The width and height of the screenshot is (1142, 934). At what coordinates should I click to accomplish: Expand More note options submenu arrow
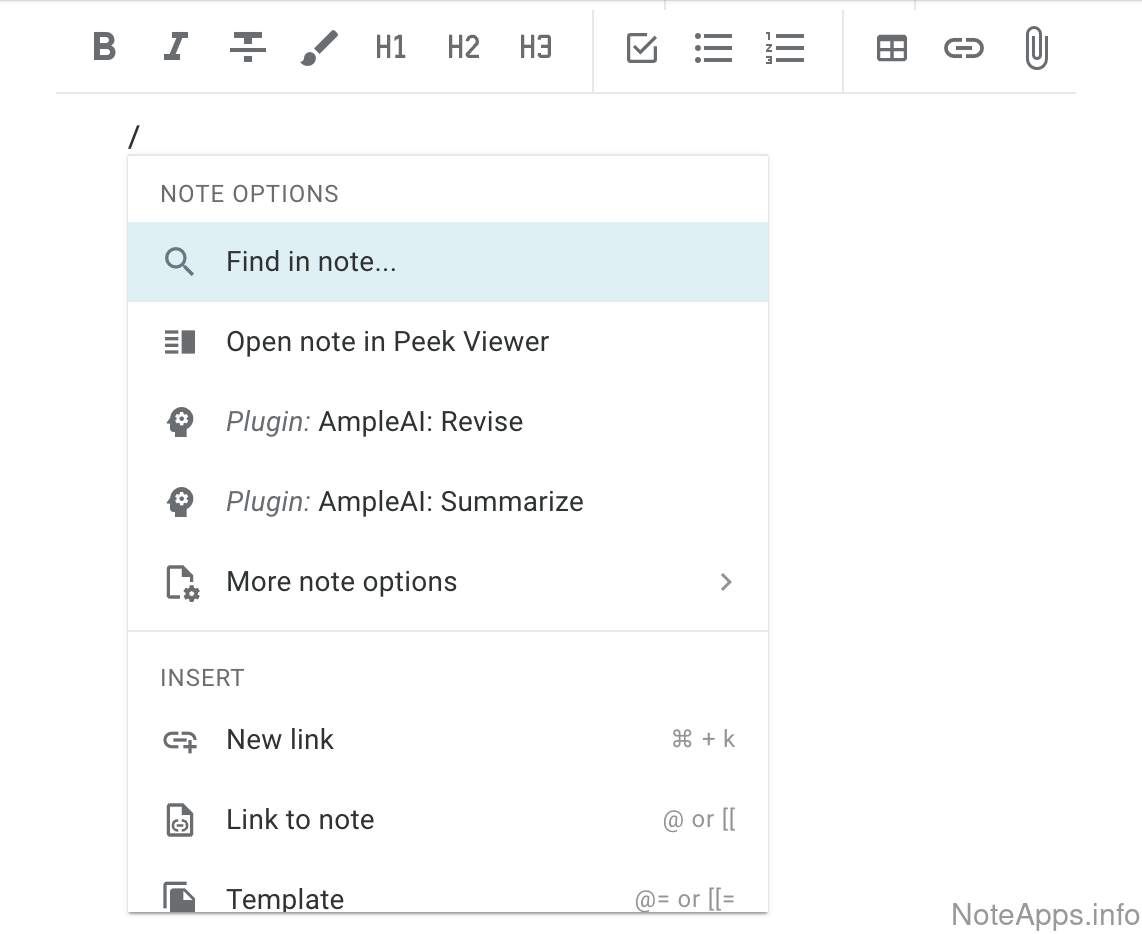pos(726,582)
